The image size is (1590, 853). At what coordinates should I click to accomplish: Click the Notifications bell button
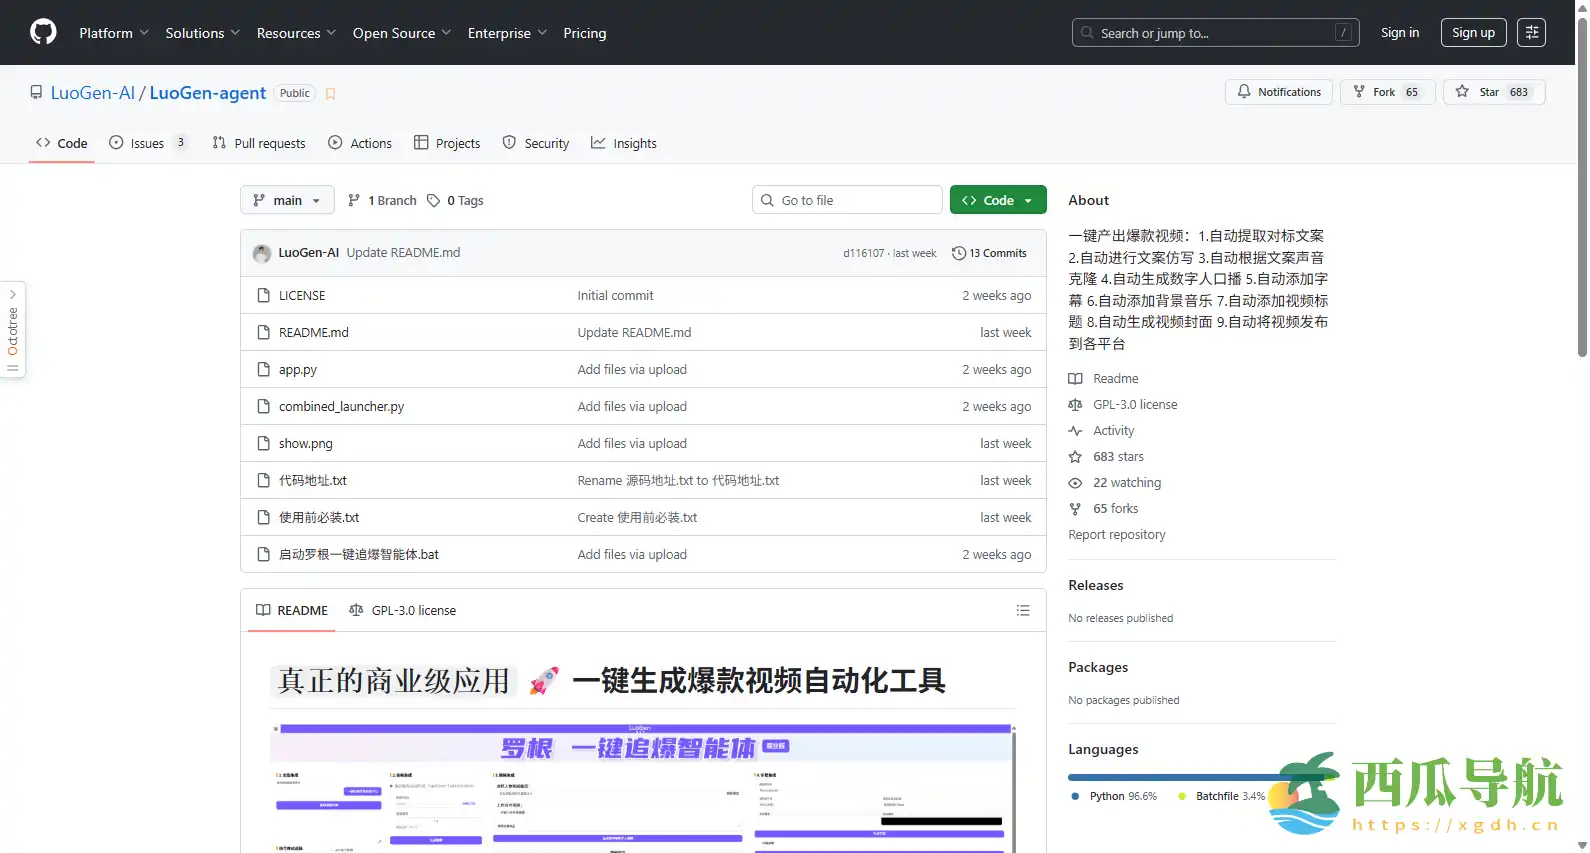pos(1278,92)
